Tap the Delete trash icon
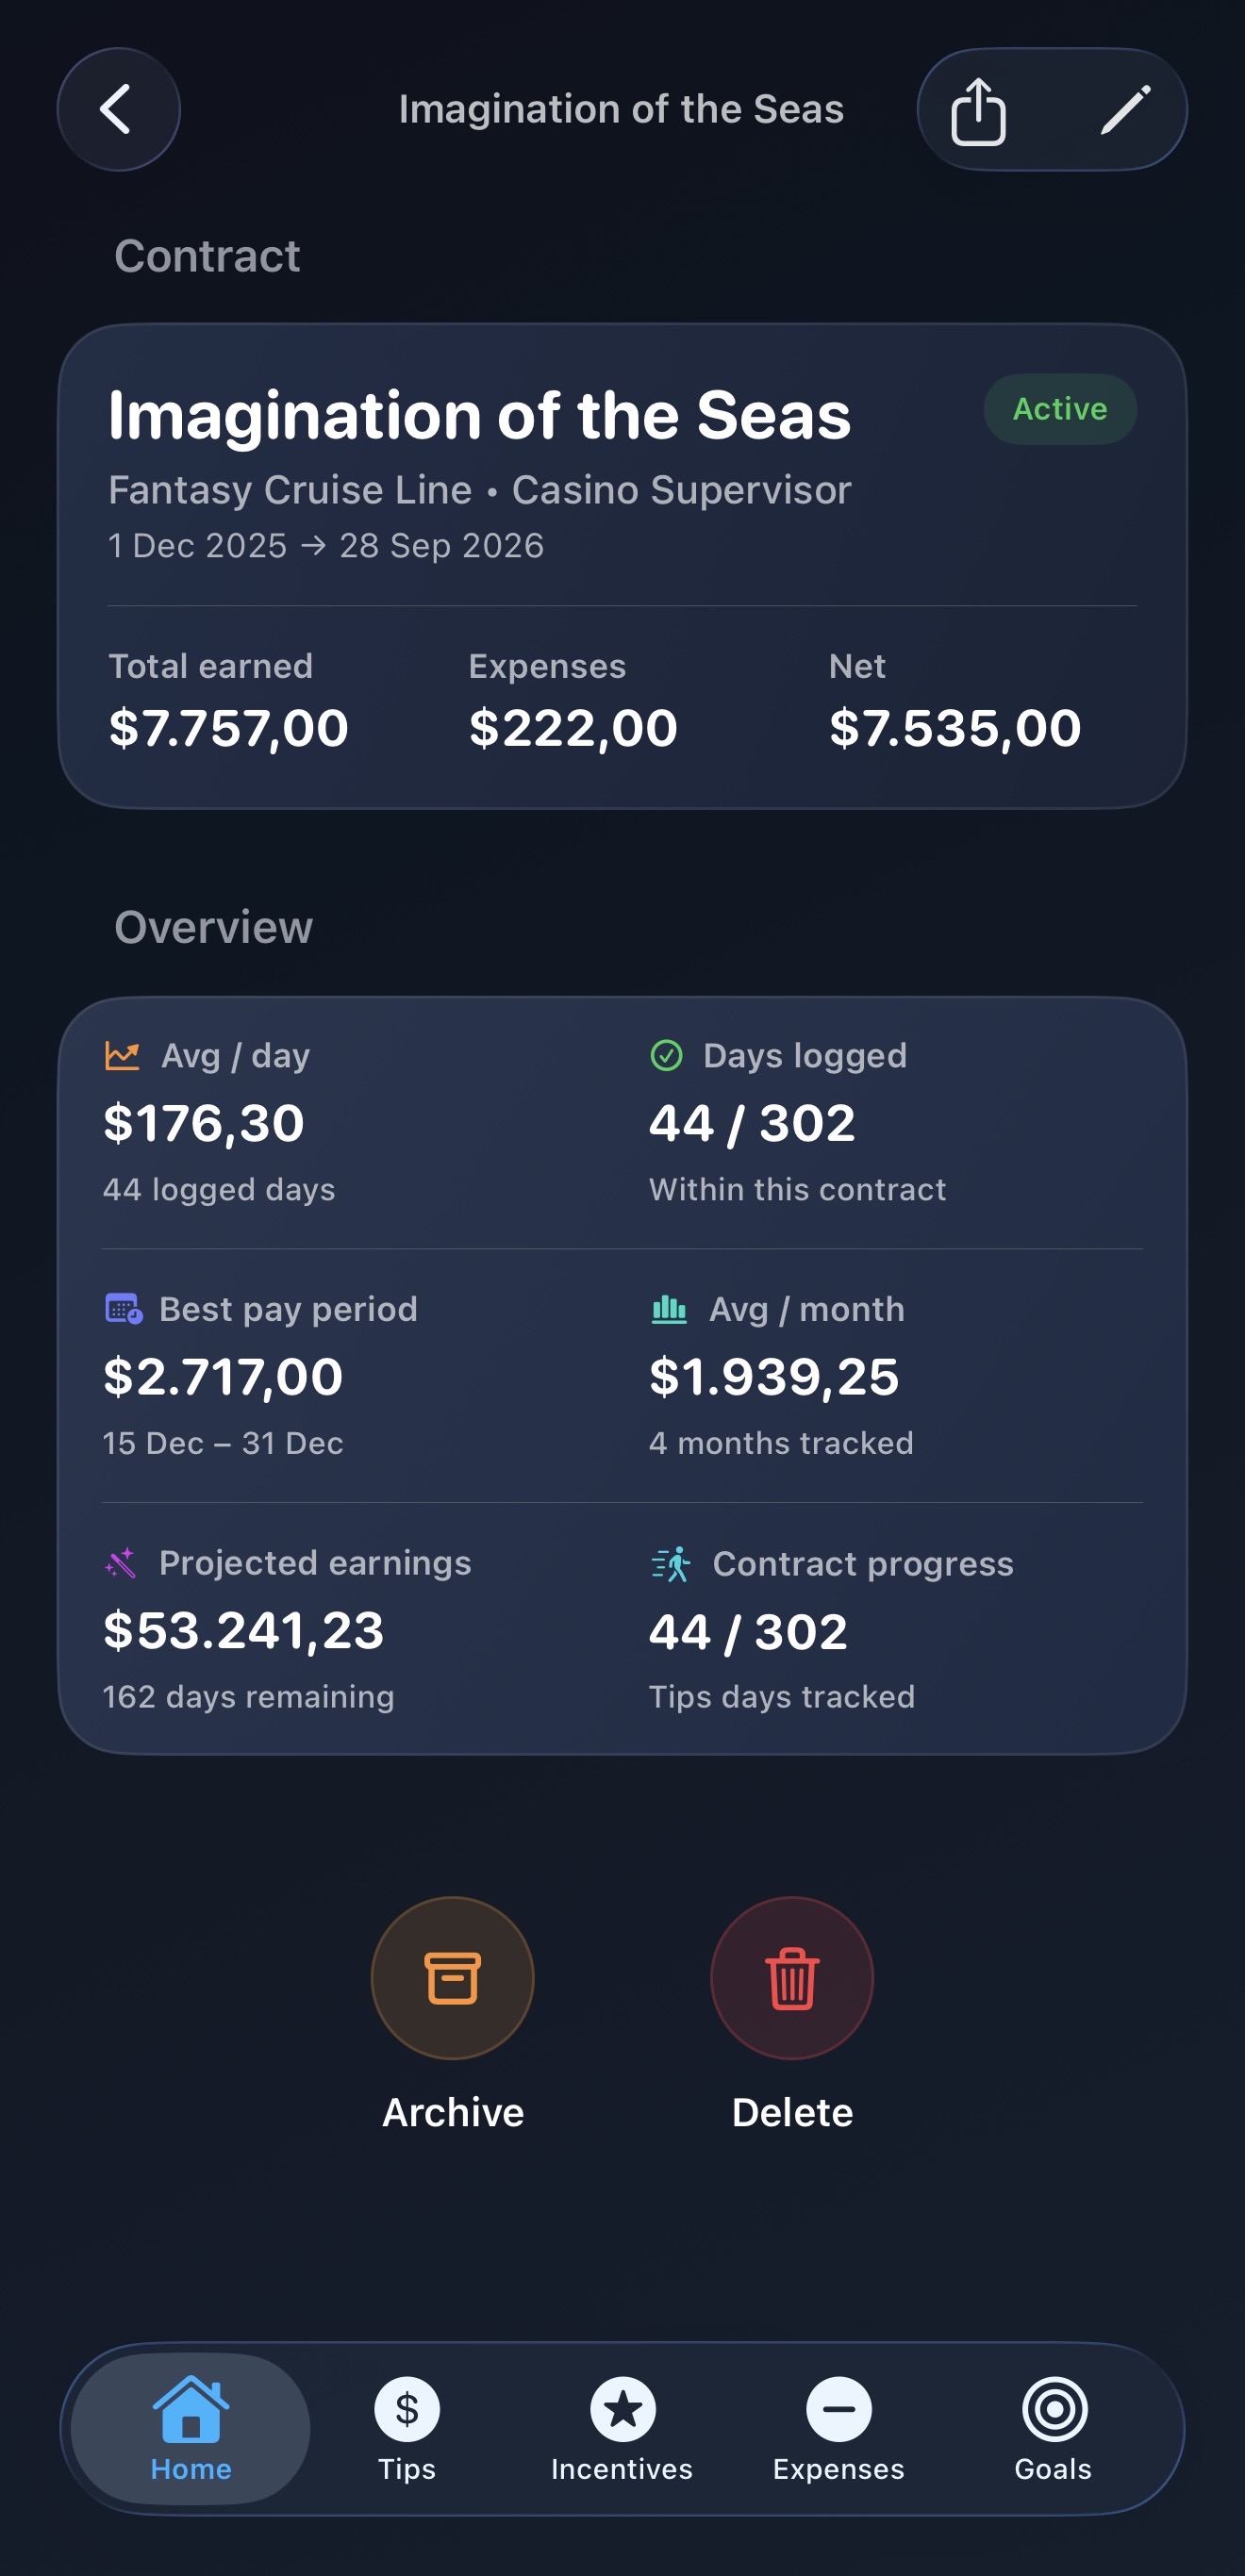 click(x=791, y=1978)
